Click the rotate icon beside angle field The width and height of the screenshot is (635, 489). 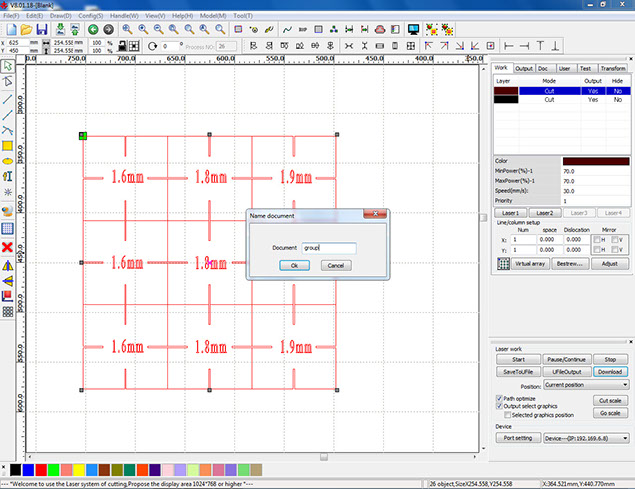152,46
